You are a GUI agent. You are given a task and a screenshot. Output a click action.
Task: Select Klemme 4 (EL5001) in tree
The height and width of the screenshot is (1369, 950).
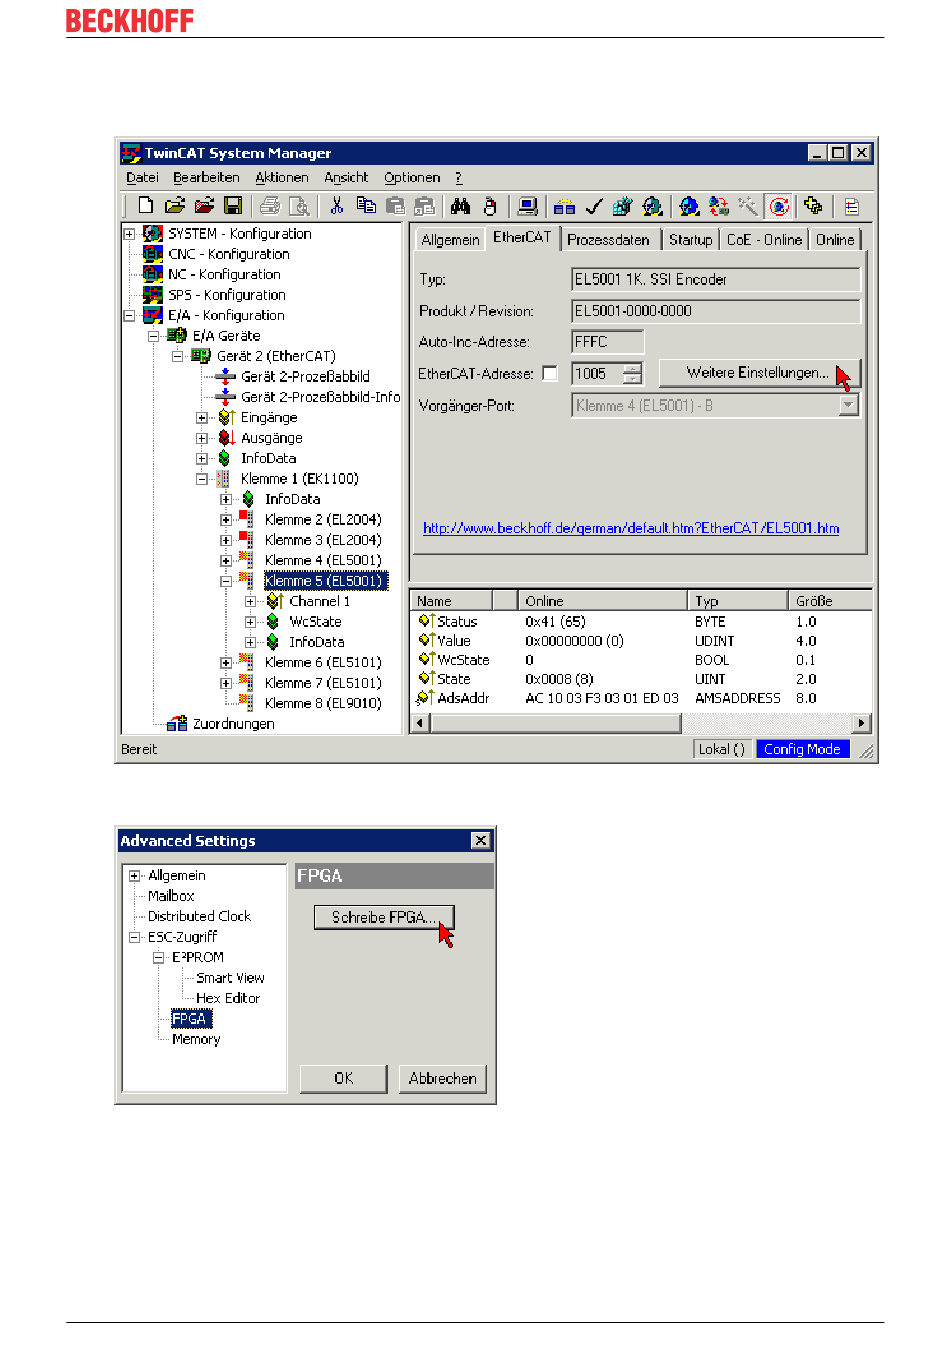[x=323, y=560]
